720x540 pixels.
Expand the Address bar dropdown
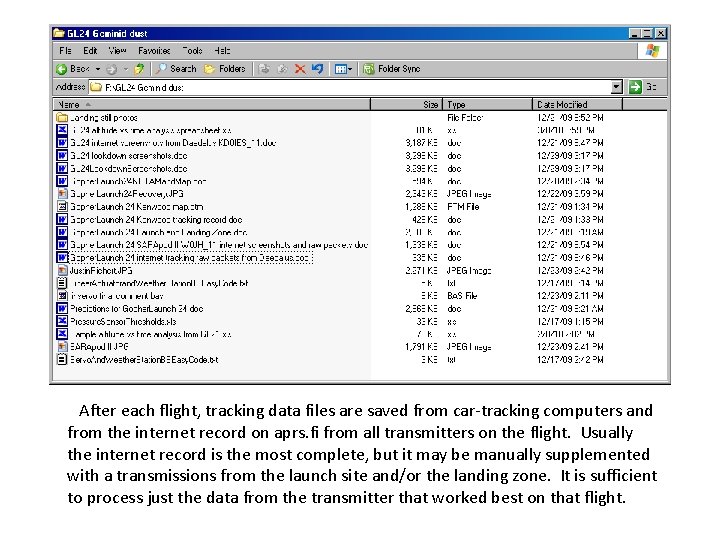point(617,87)
